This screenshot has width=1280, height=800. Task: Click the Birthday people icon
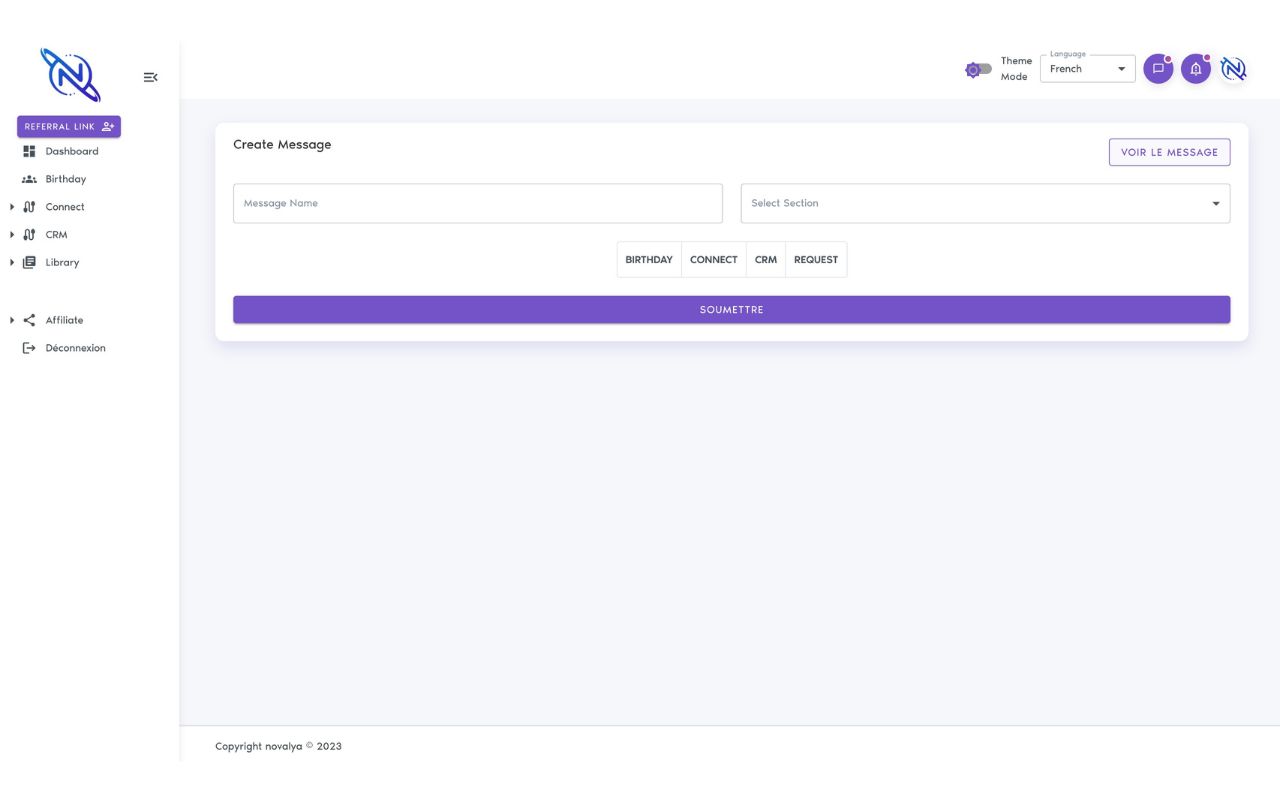[29, 179]
